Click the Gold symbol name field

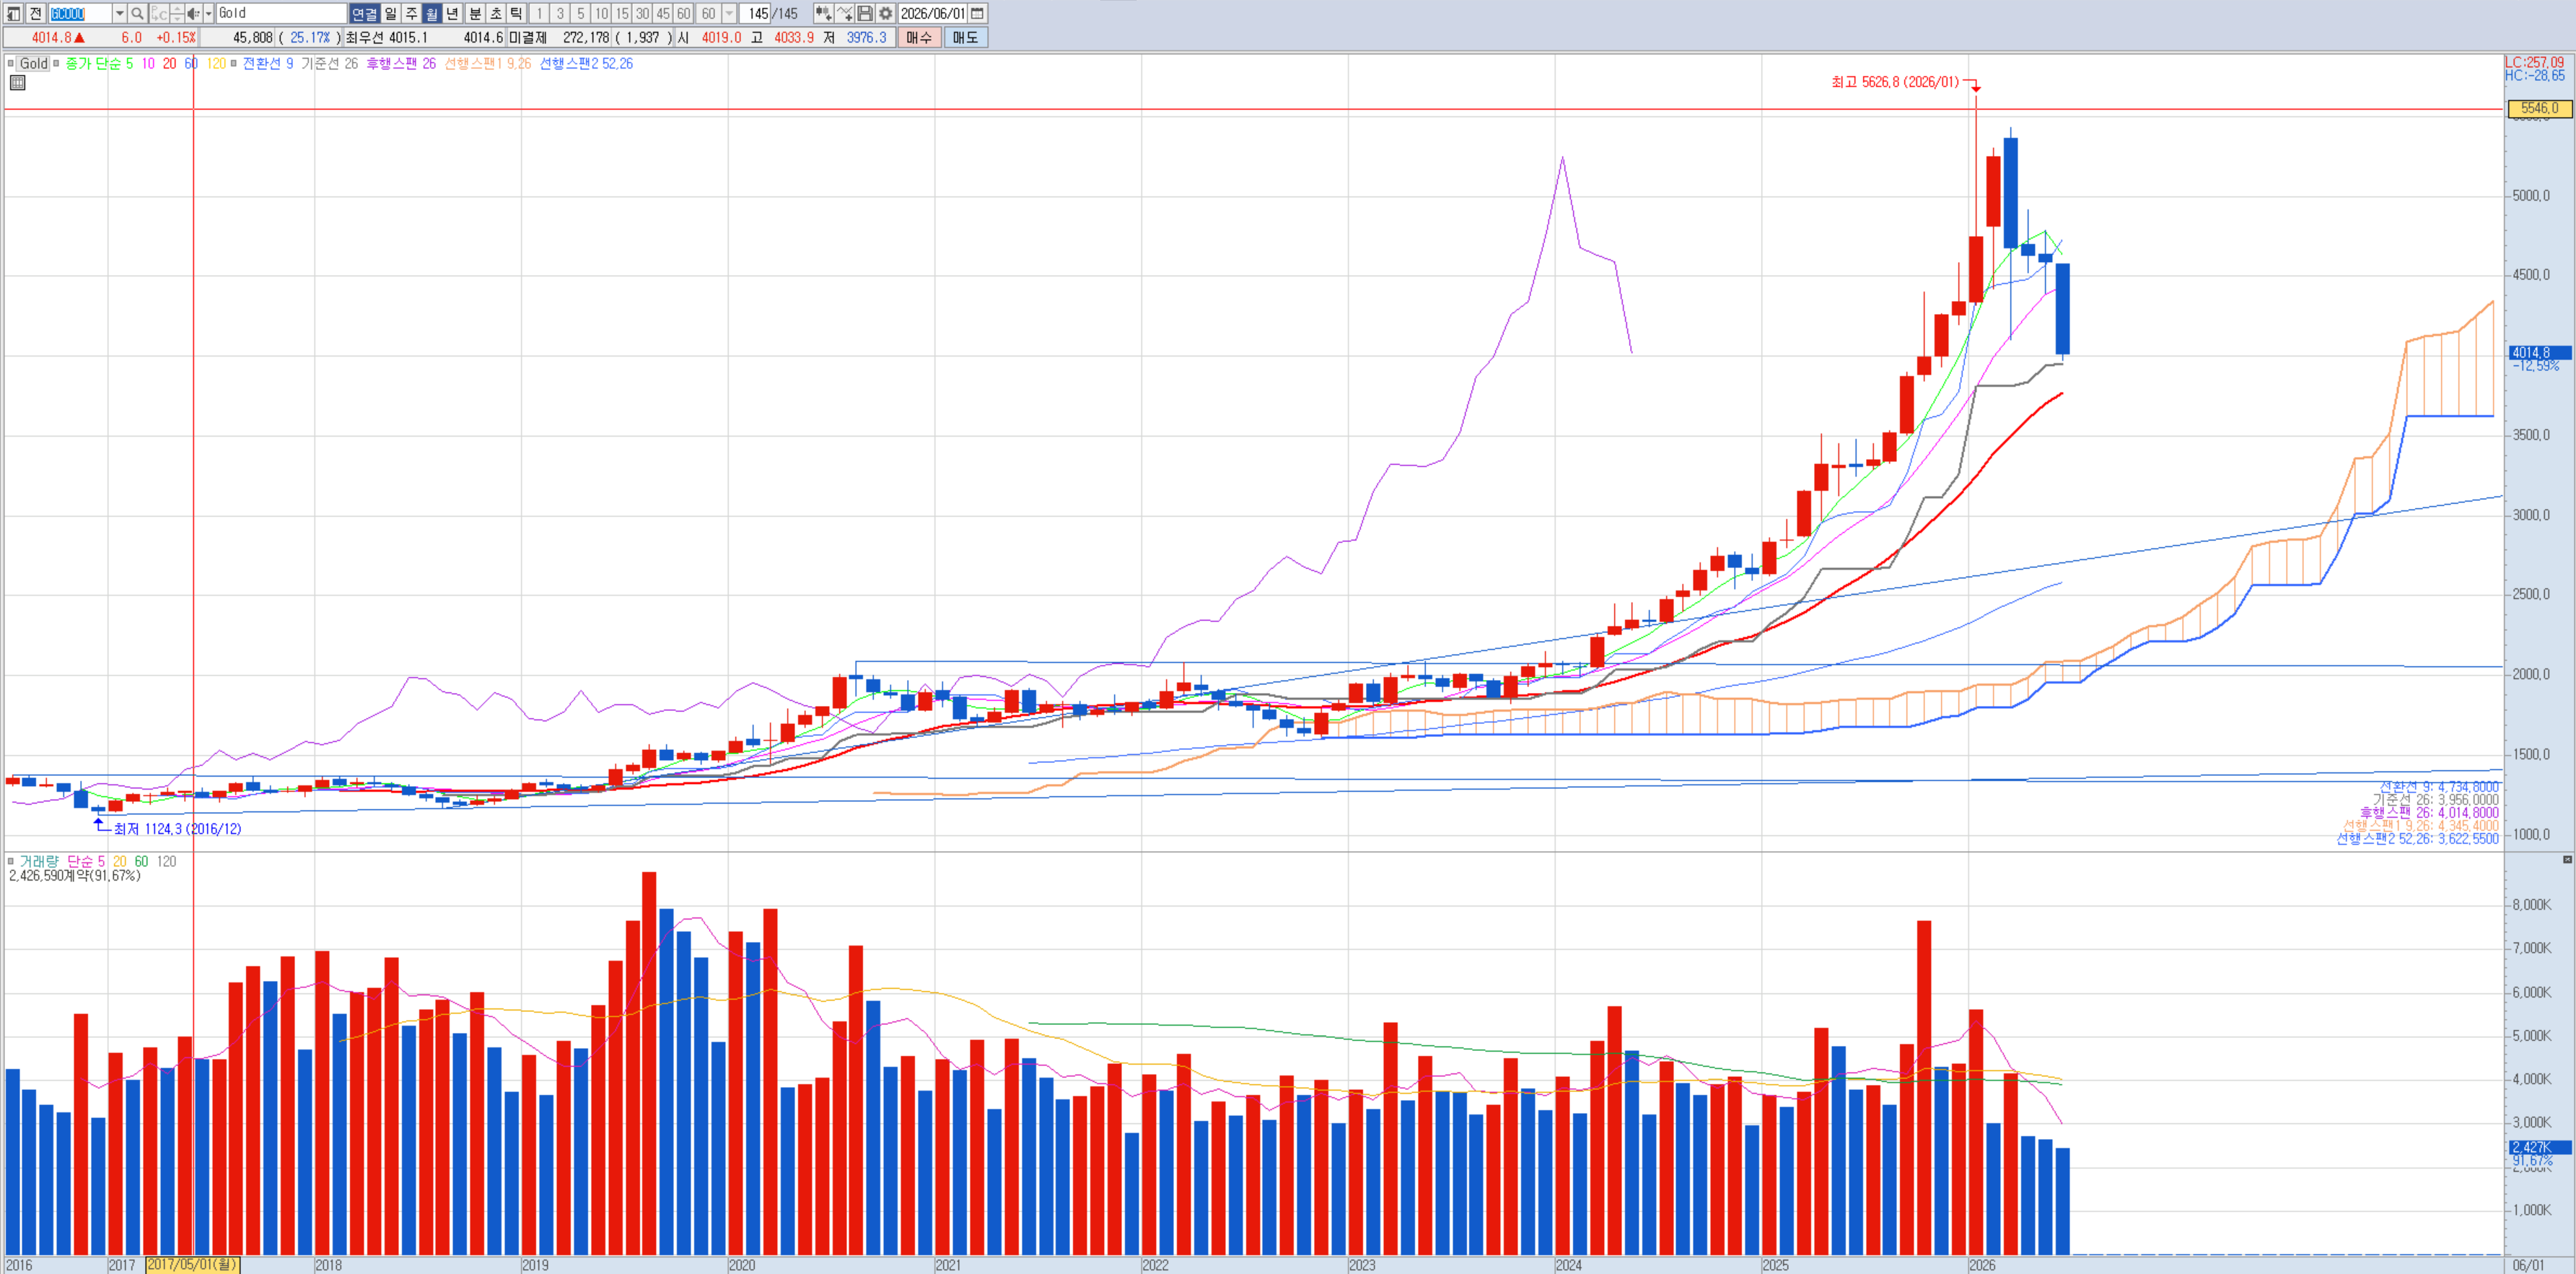pyautogui.click(x=281, y=13)
